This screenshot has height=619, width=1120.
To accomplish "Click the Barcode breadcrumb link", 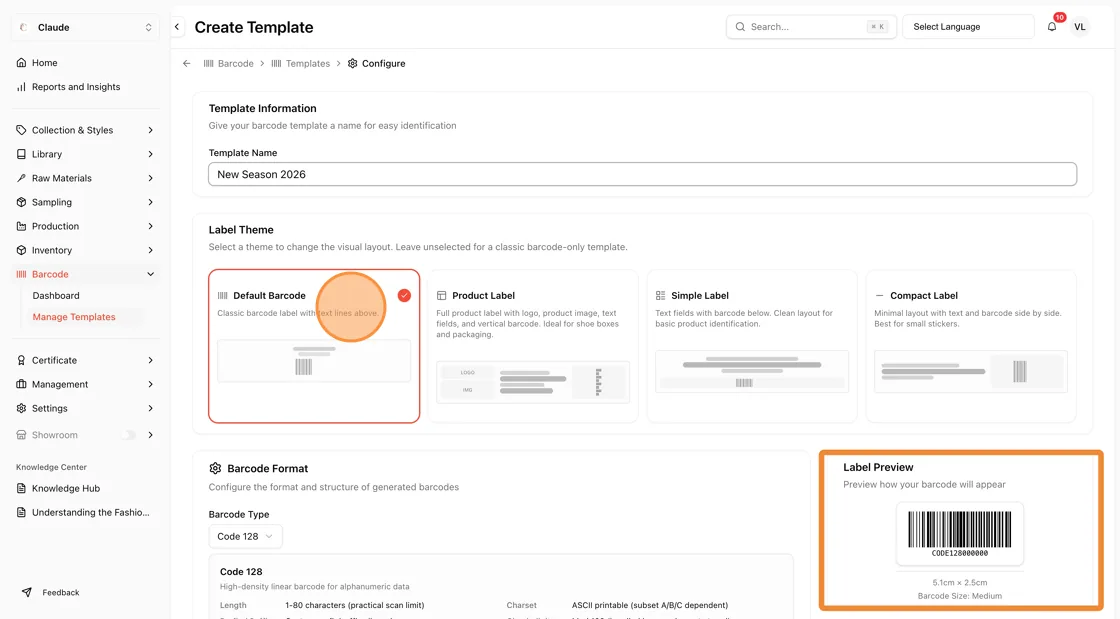I will click(x=229, y=64).
